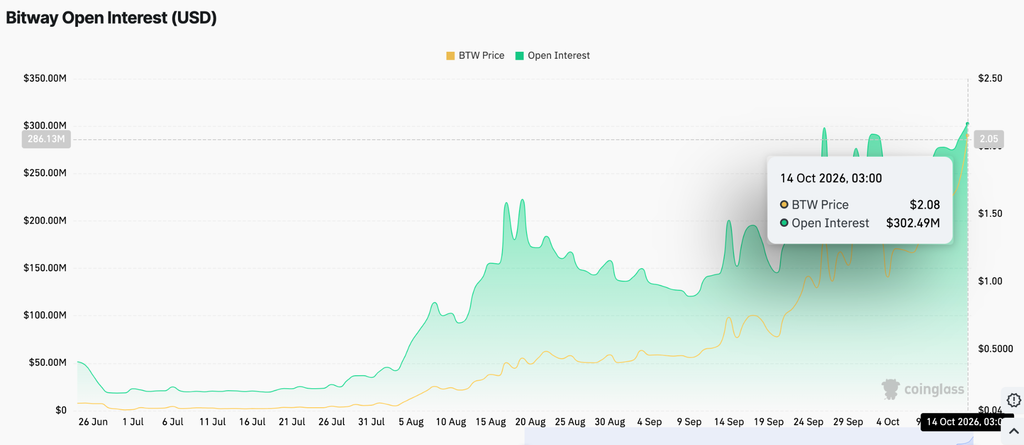
Task: Click the '6 Jul' x-axis date label
Action: pos(172,422)
